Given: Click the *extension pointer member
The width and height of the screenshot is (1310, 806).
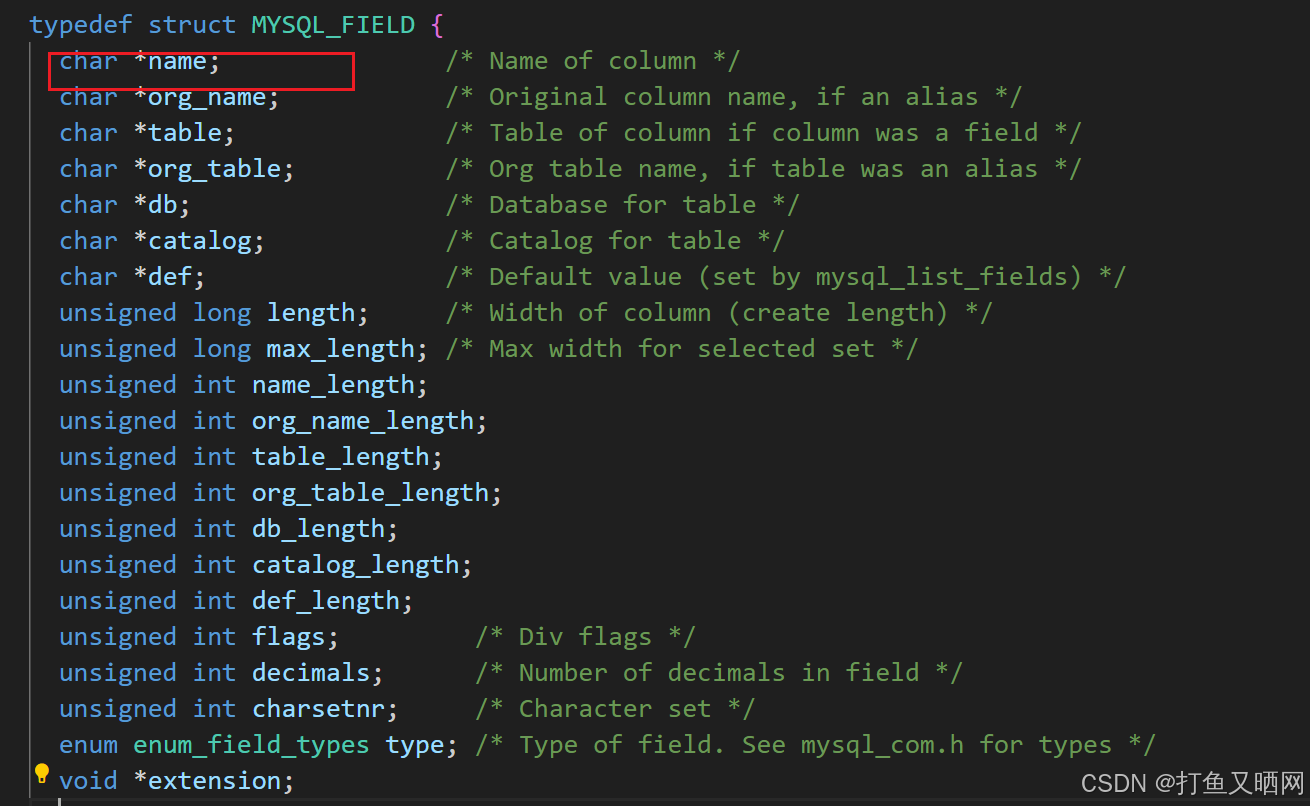Looking at the screenshot, I should 214,781.
